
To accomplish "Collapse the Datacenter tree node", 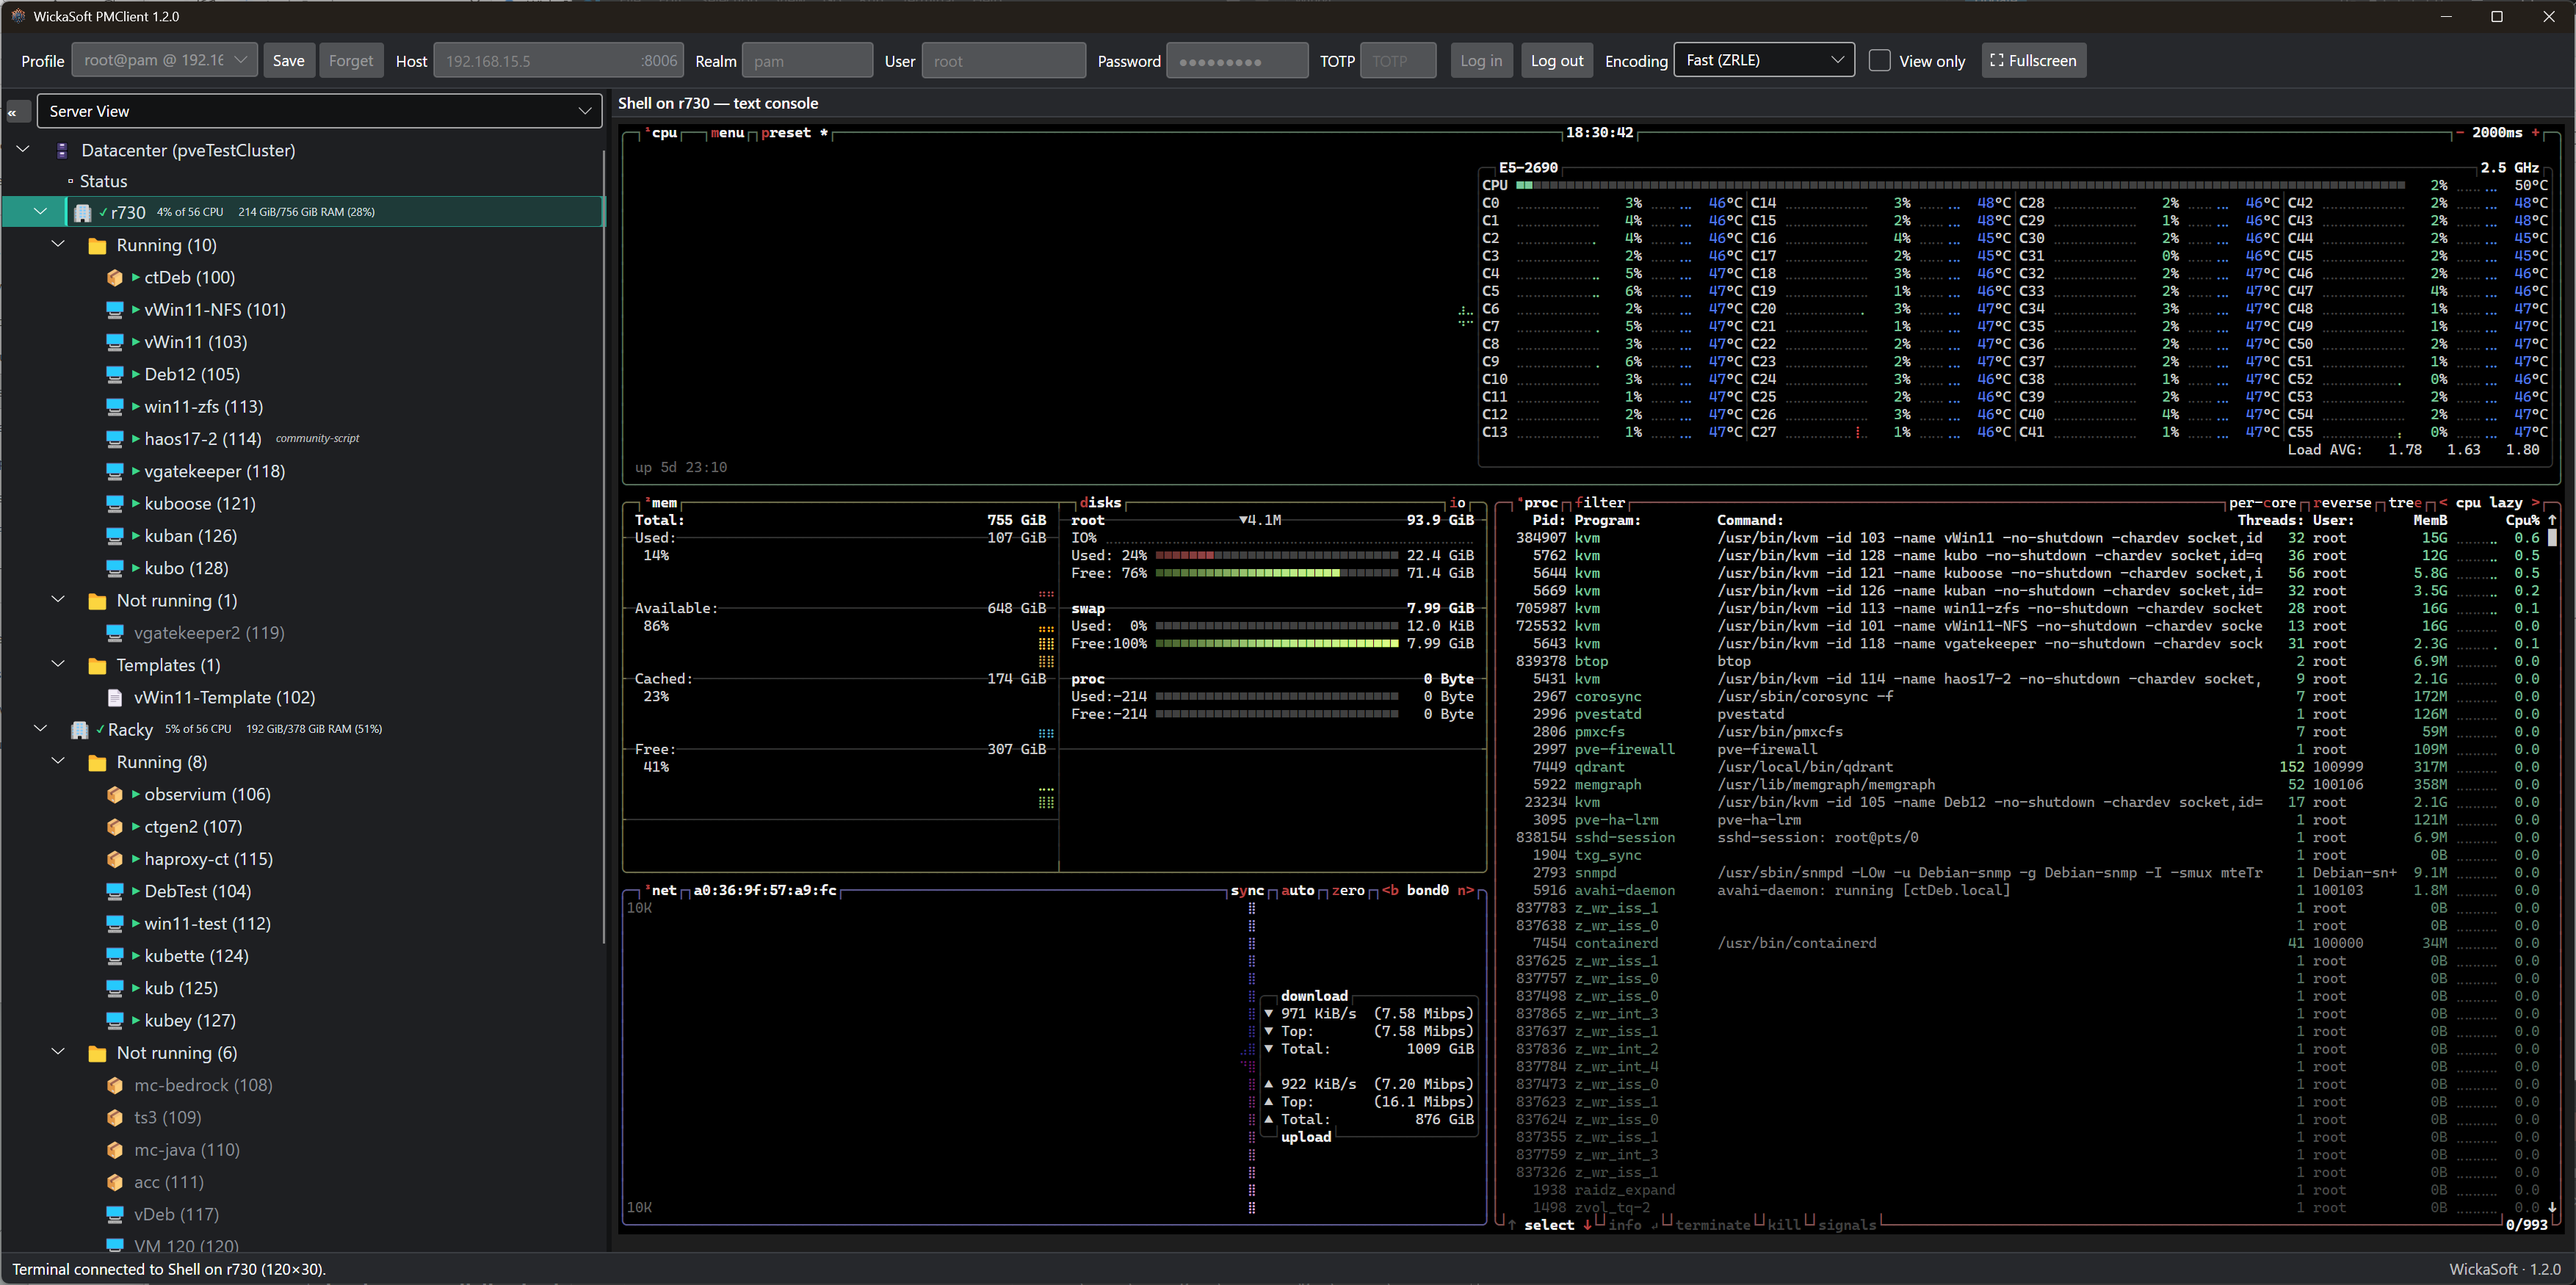I will tap(24, 150).
